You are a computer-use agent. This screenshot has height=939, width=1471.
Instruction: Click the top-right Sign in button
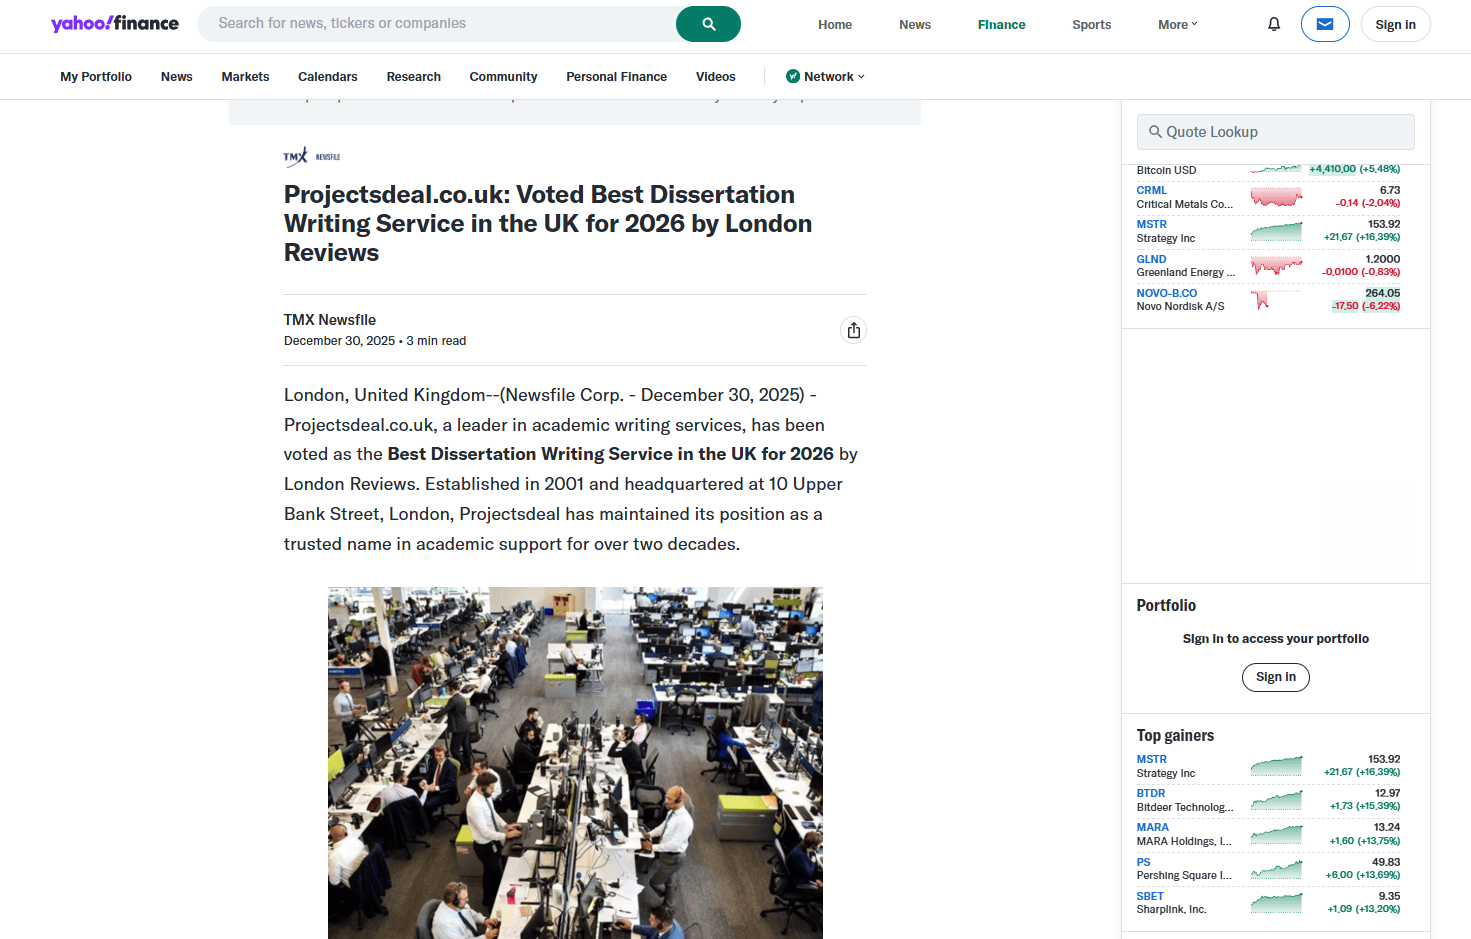[x=1395, y=24]
